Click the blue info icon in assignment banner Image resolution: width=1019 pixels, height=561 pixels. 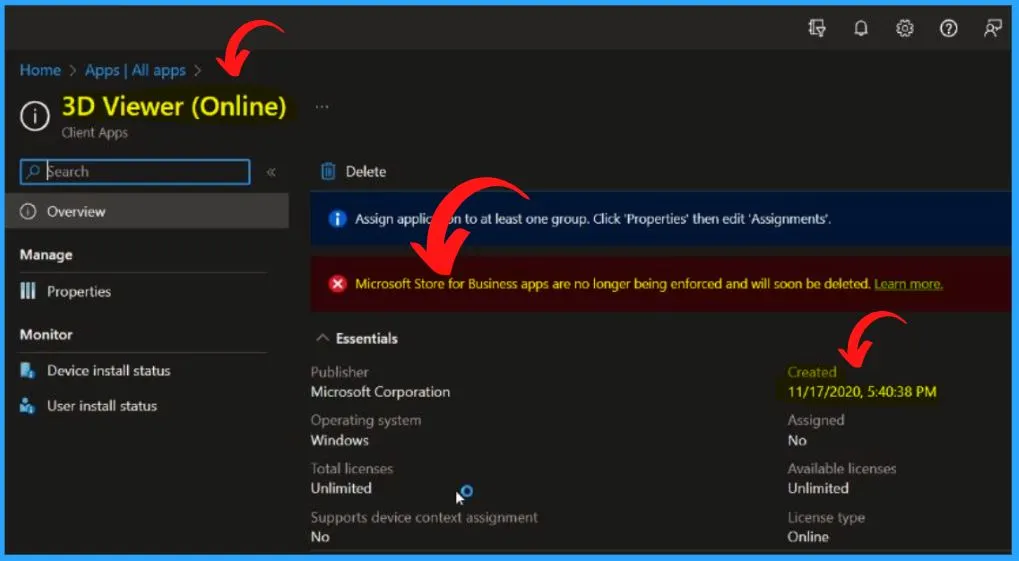337,219
